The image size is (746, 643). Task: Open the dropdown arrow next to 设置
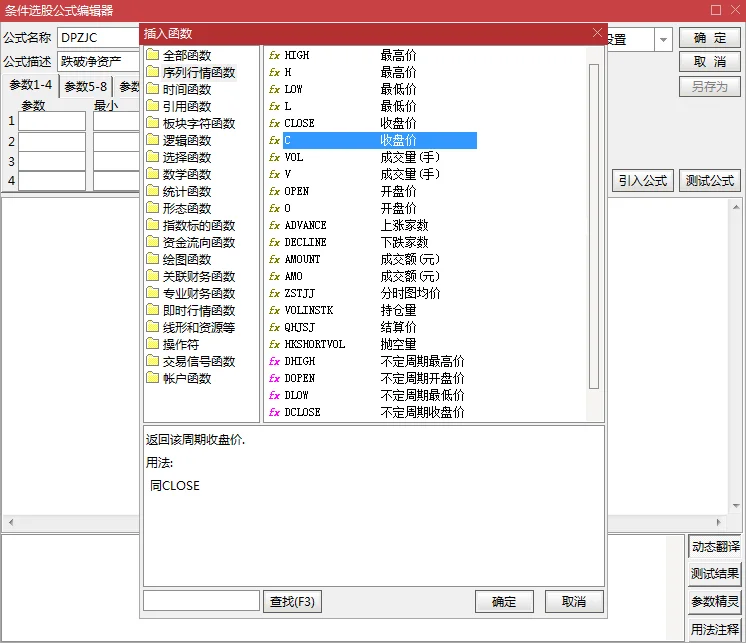point(663,39)
